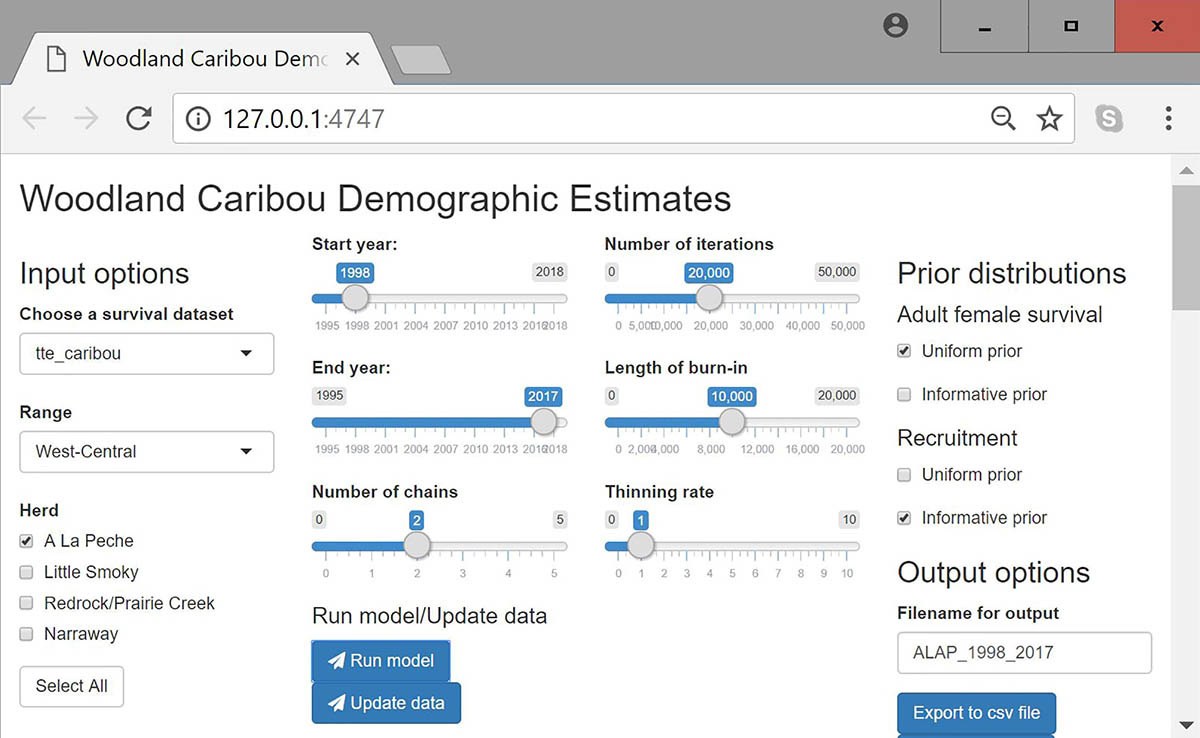Toggle Uniform prior under Recruitment
This screenshot has height=738, width=1200.
[x=904, y=474]
